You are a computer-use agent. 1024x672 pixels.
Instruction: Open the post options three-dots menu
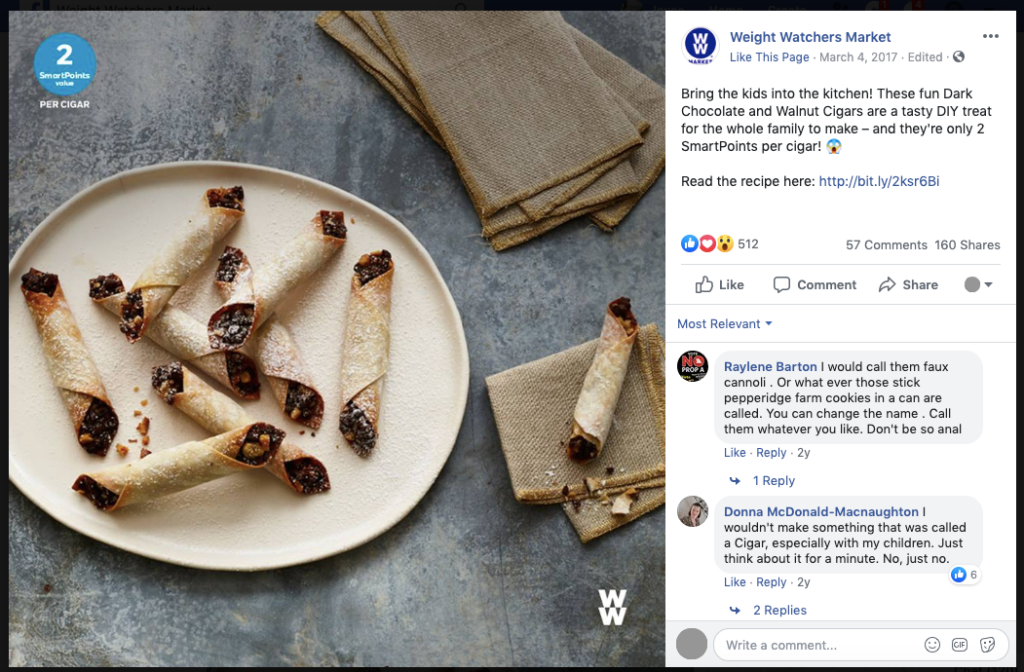pyautogui.click(x=990, y=37)
